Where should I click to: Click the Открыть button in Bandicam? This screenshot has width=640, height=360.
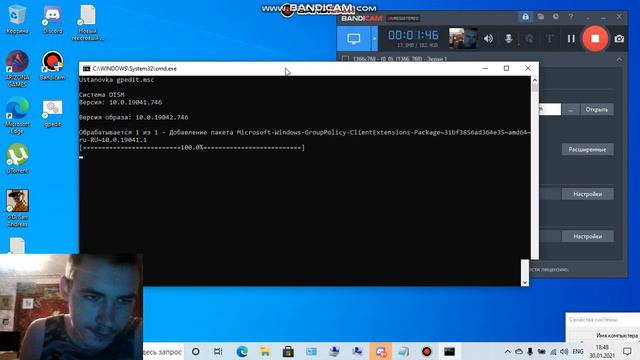pyautogui.click(x=596, y=109)
